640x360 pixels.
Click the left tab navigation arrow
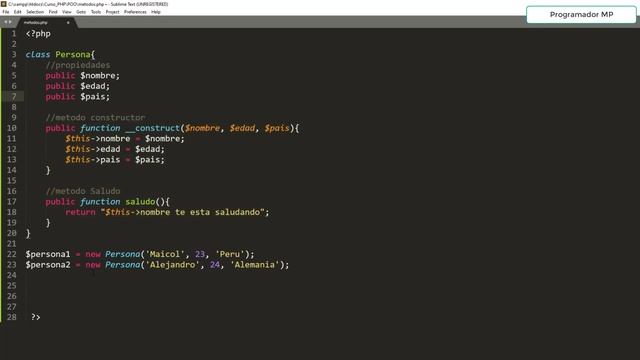(x=5, y=22)
